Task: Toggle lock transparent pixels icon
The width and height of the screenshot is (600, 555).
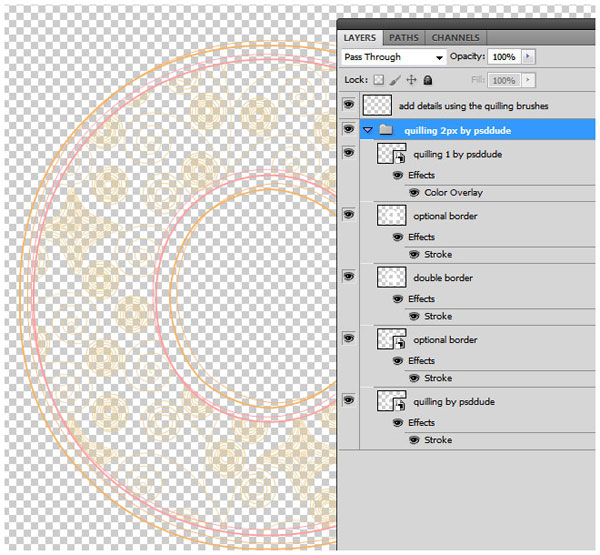Action: click(x=378, y=80)
